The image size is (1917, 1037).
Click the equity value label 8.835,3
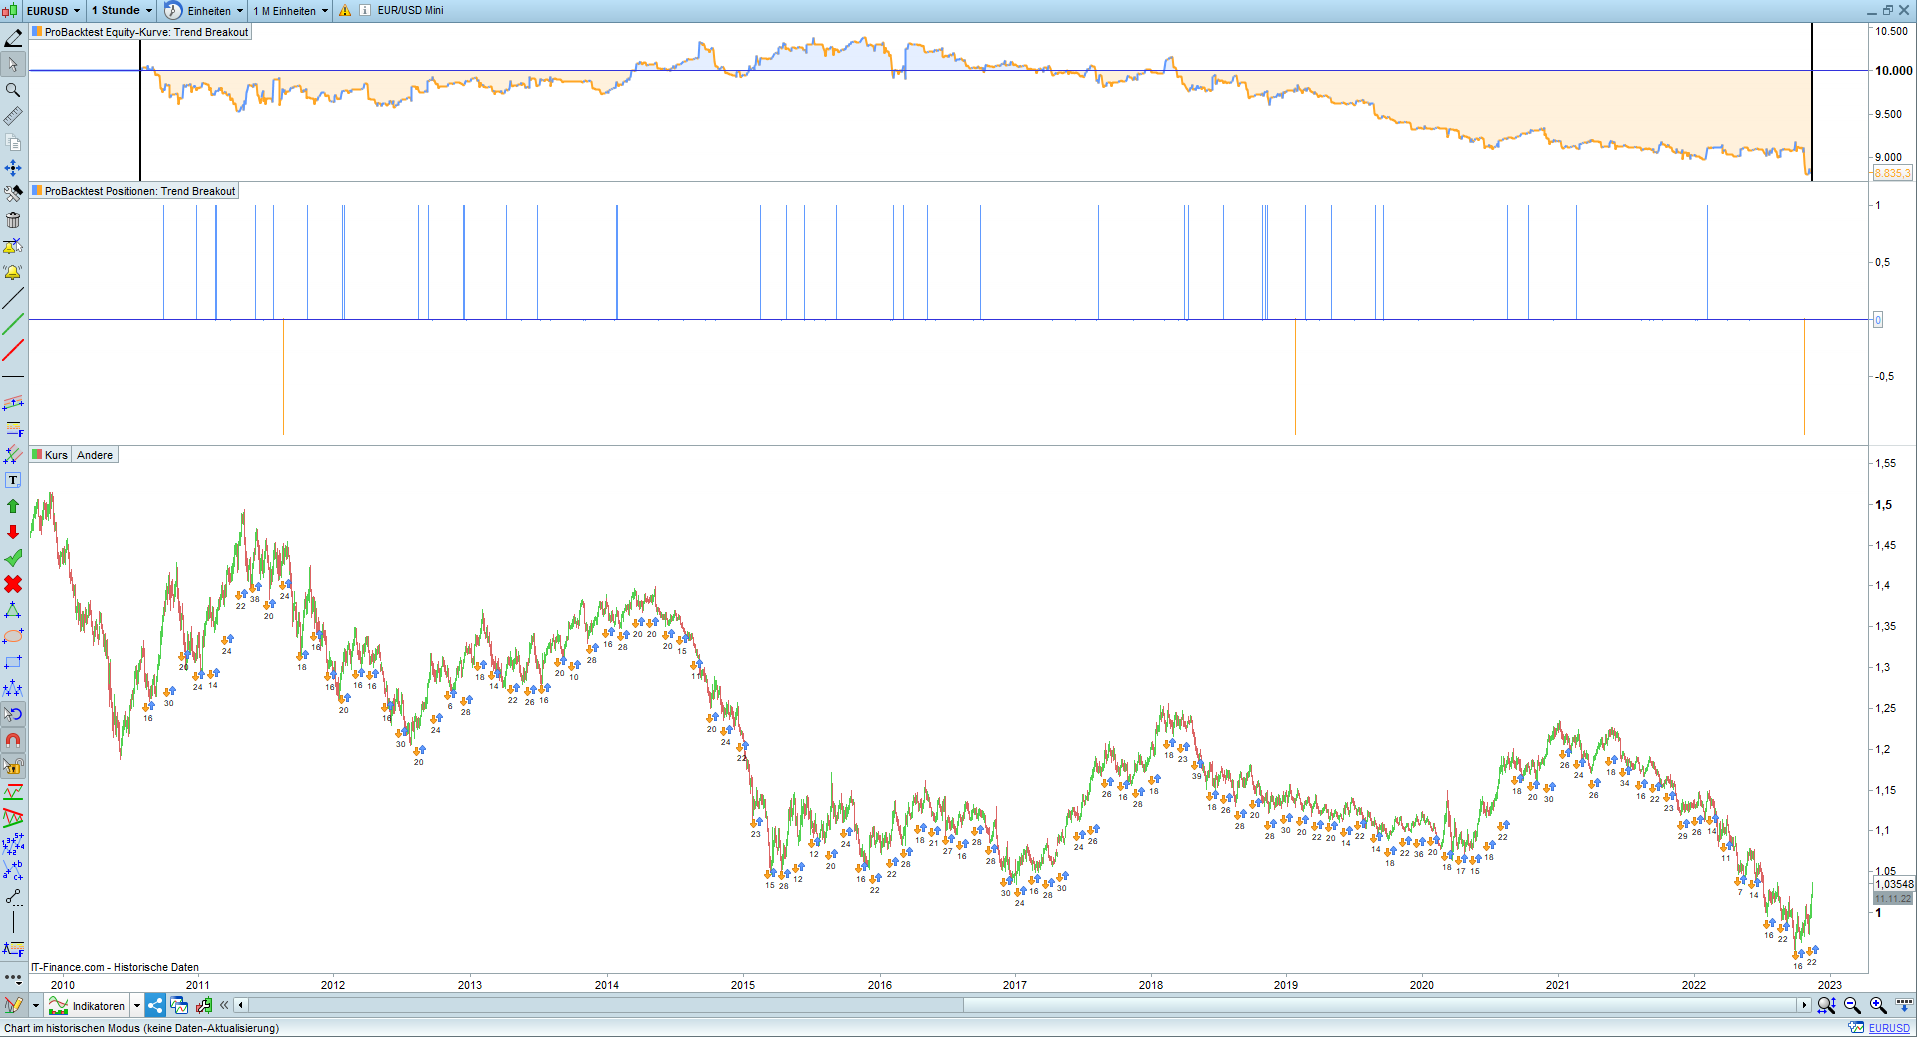click(x=1892, y=173)
